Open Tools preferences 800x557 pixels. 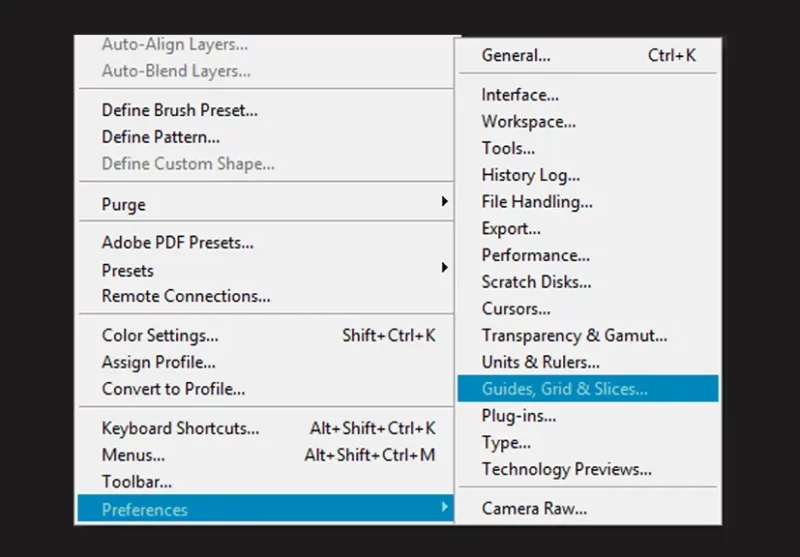pos(588,148)
